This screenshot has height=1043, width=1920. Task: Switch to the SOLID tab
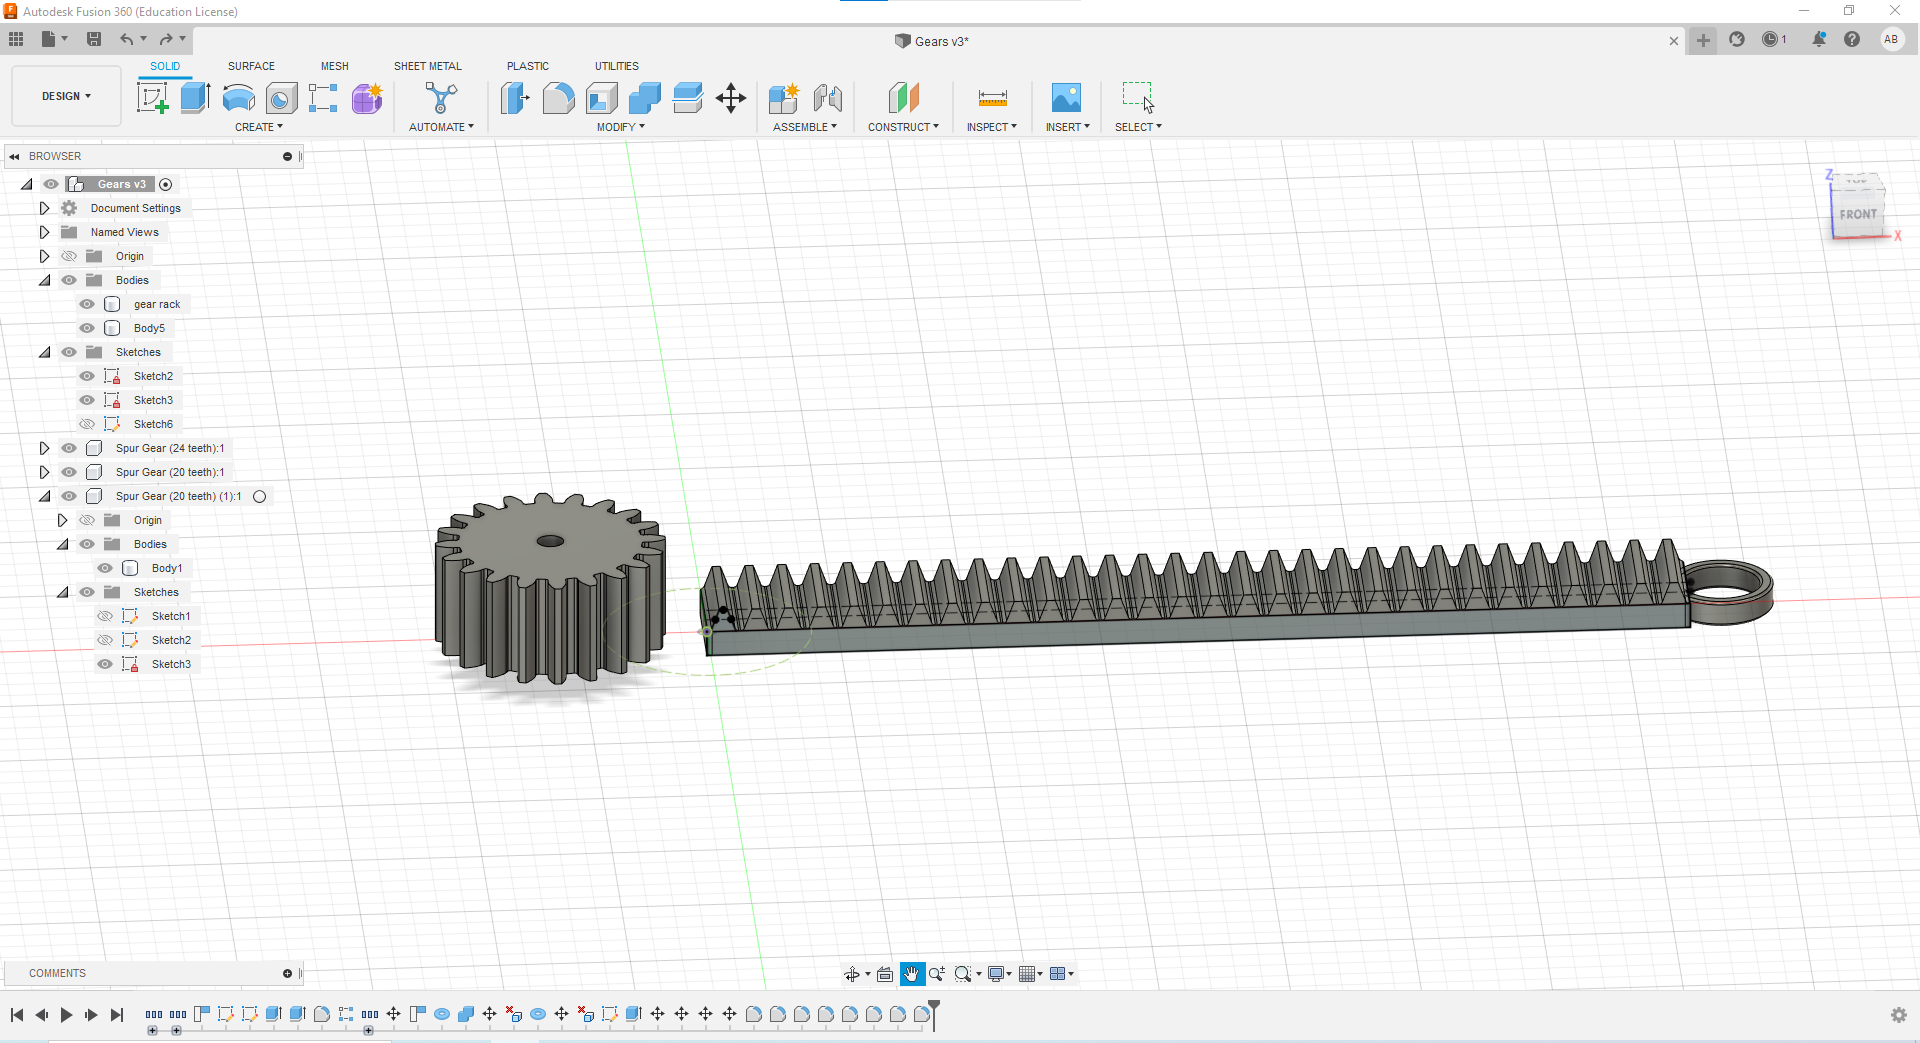click(x=165, y=66)
